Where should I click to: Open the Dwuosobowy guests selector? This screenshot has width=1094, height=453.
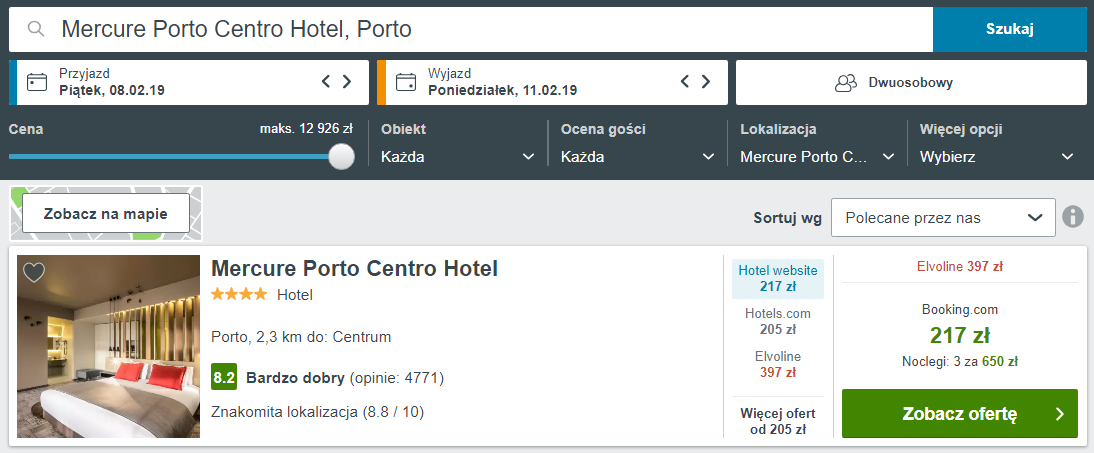[911, 82]
